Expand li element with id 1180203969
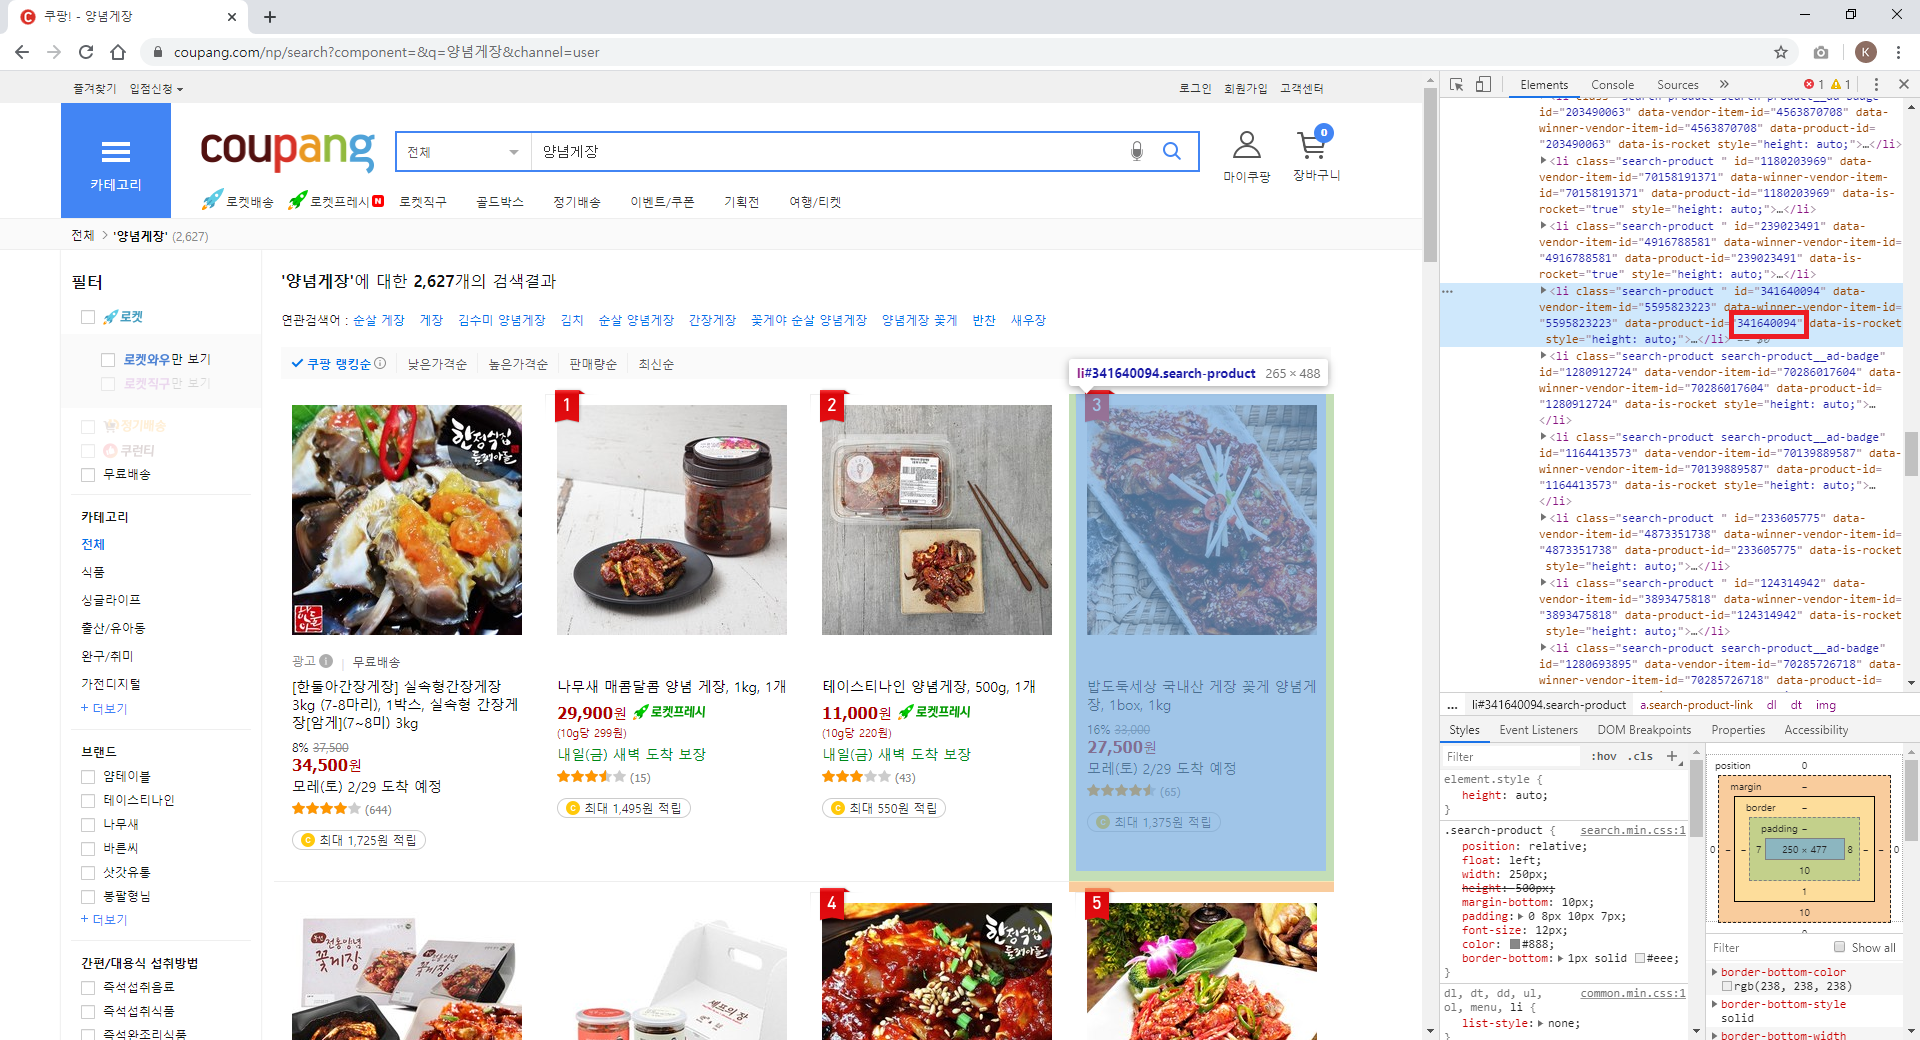Screen dimensions: 1920x1040 (1544, 161)
